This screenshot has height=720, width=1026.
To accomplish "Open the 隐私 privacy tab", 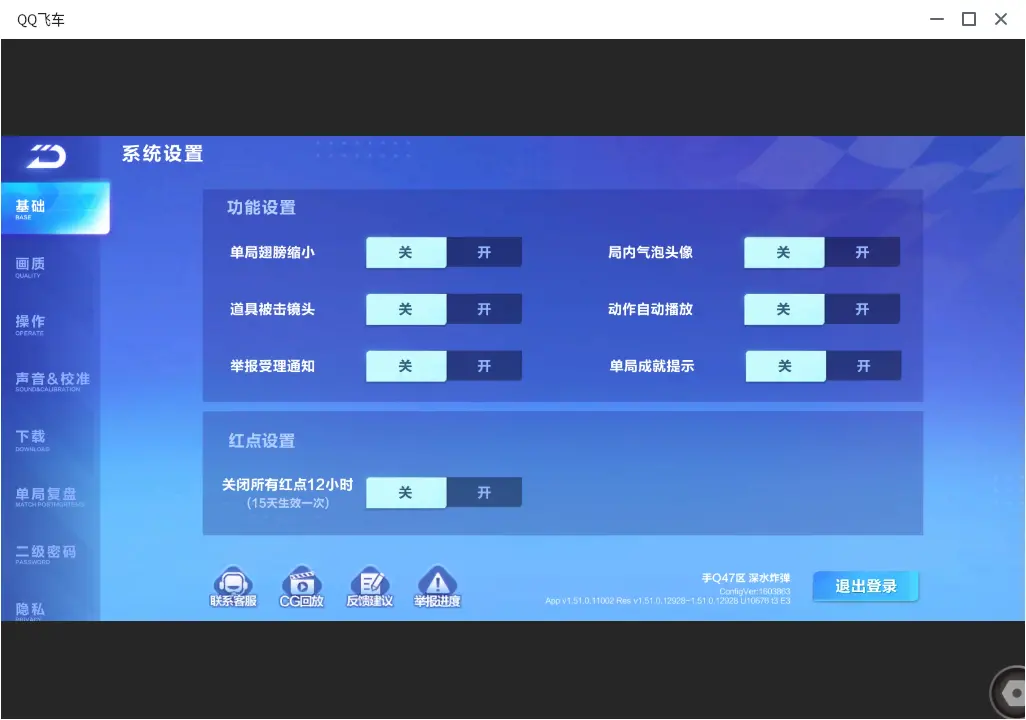I will (31, 611).
